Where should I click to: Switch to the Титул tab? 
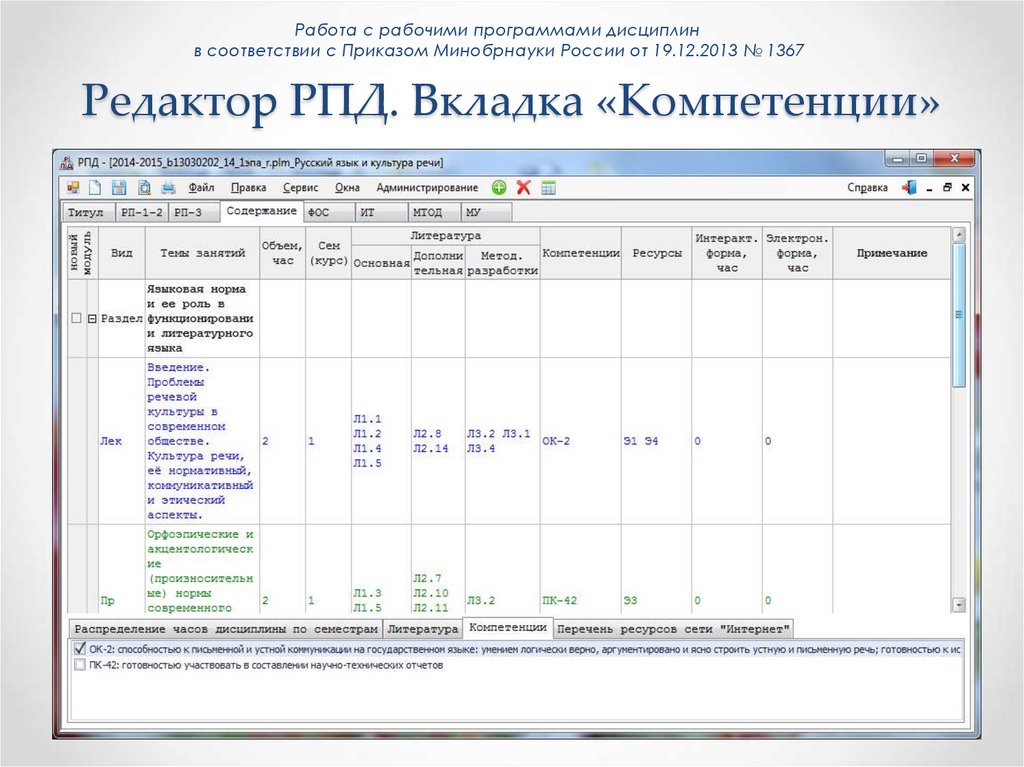tap(88, 211)
